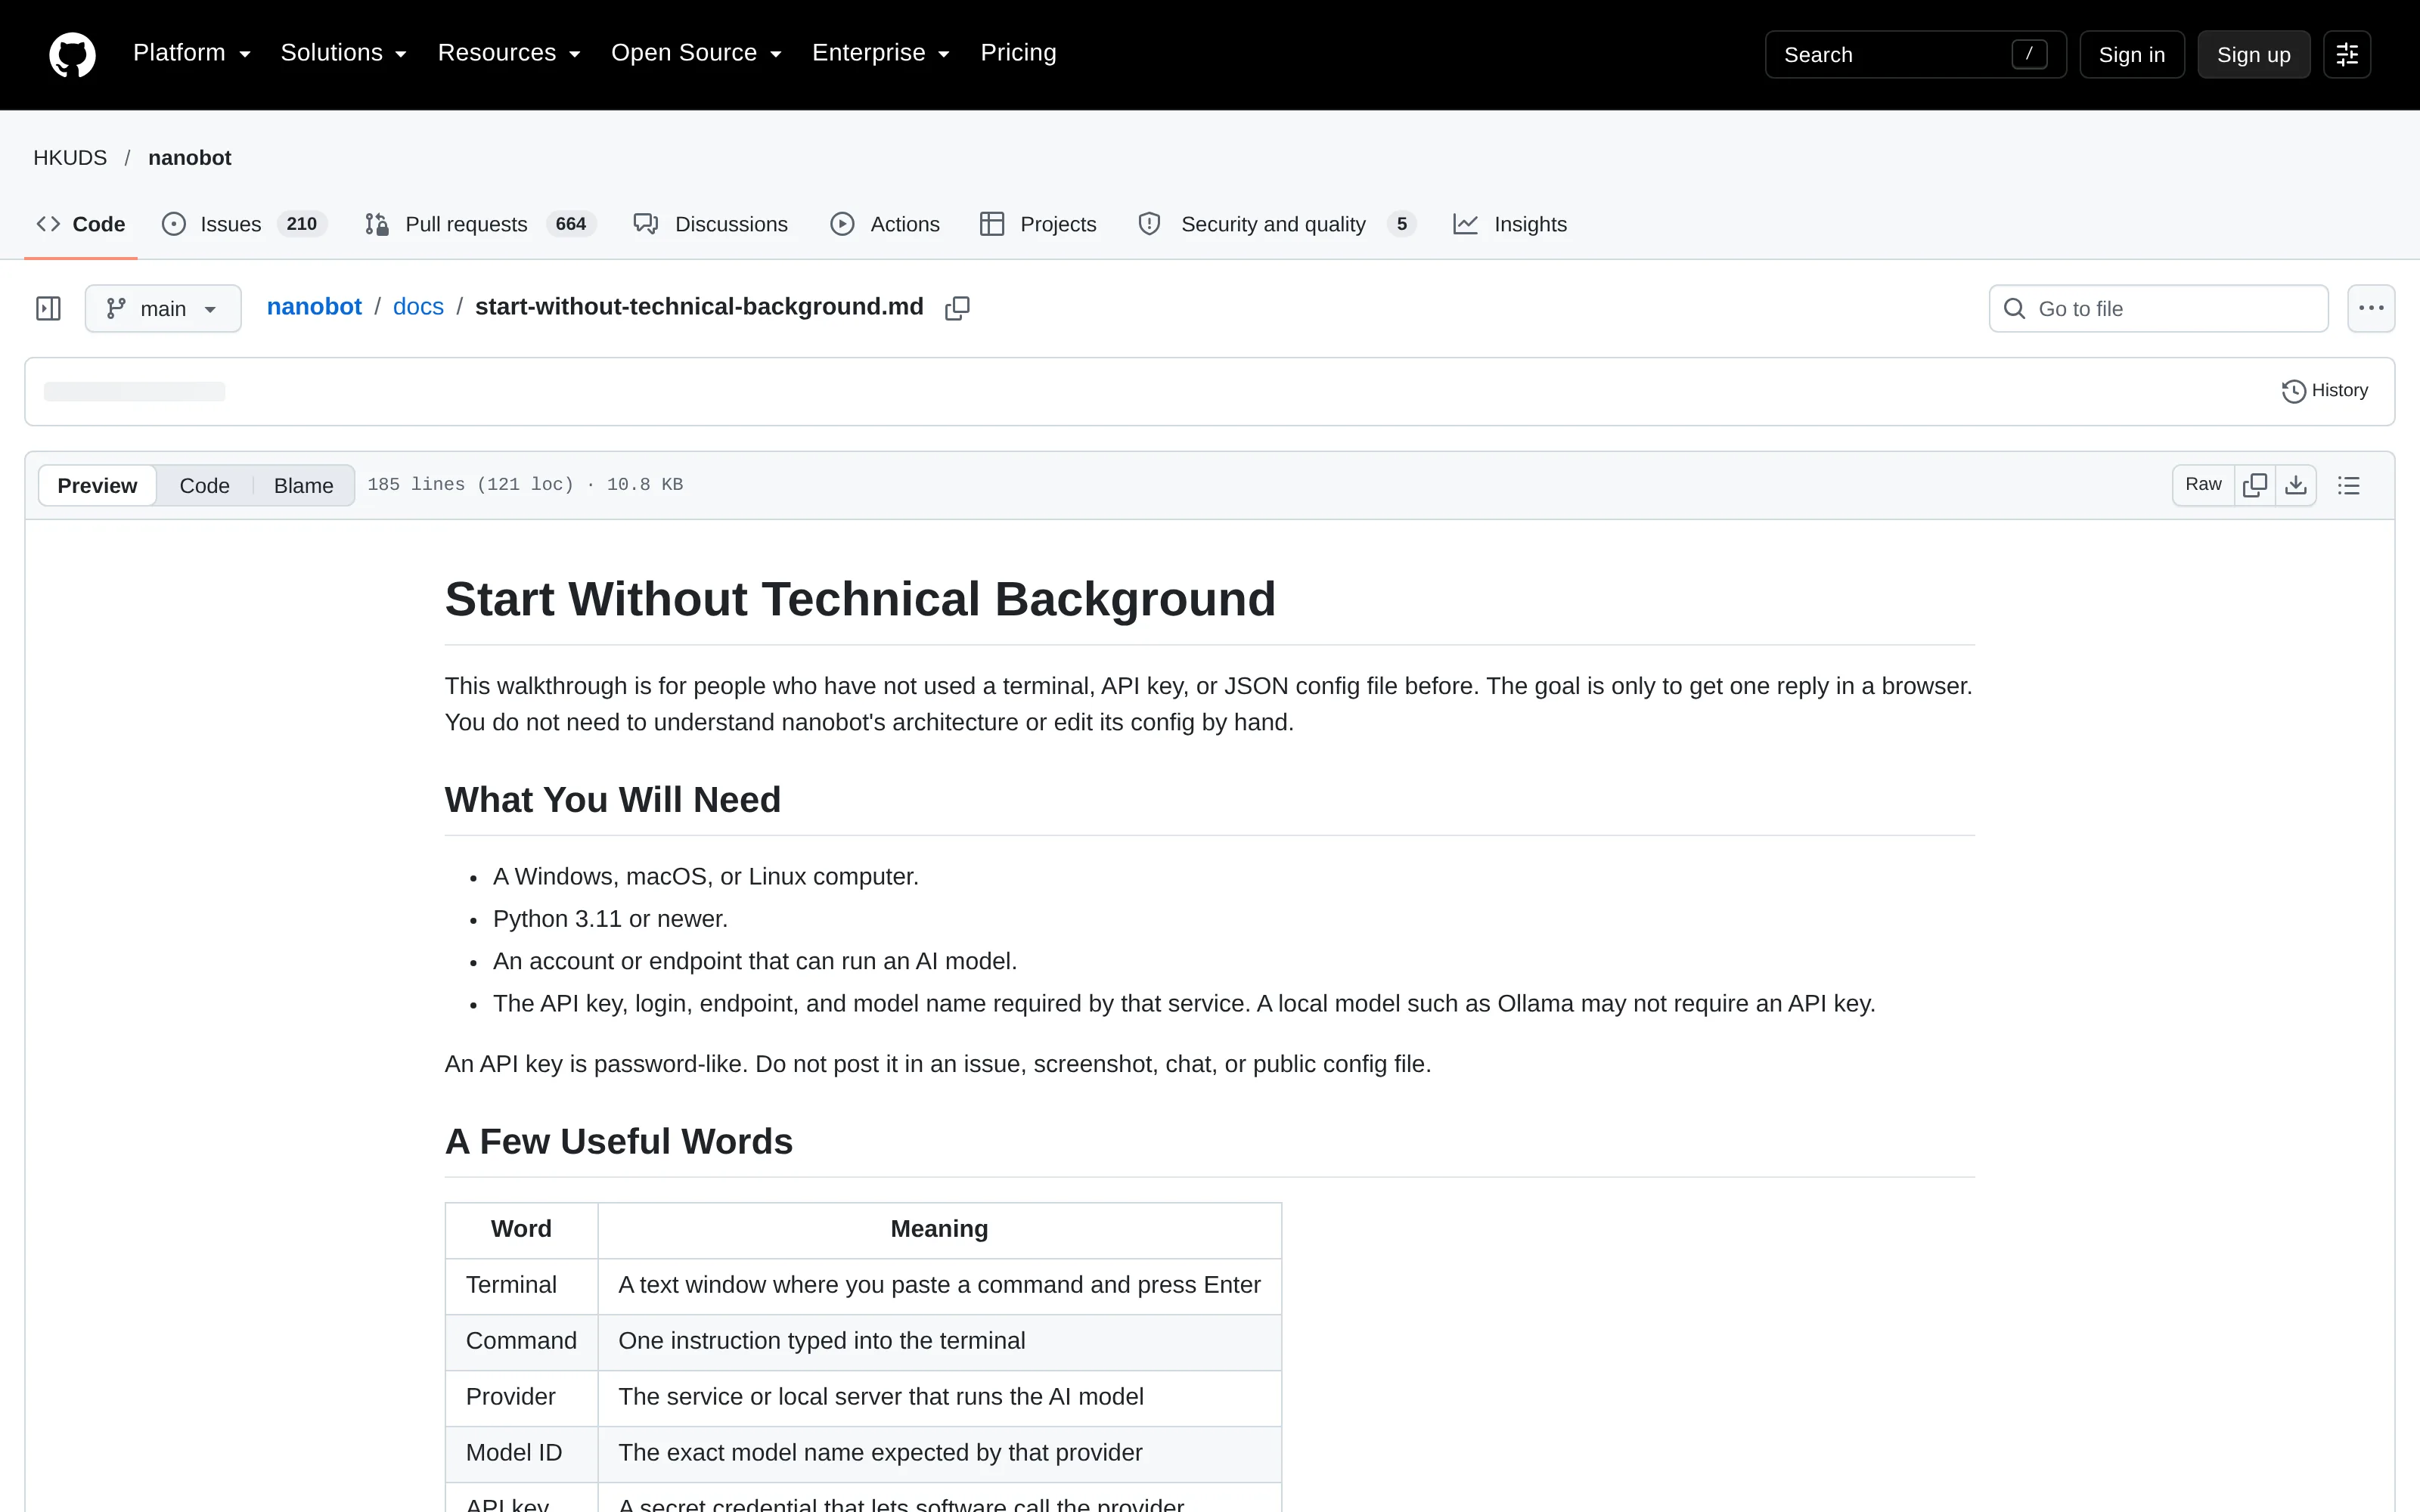Open the docs folder breadcrumb

tap(418, 307)
